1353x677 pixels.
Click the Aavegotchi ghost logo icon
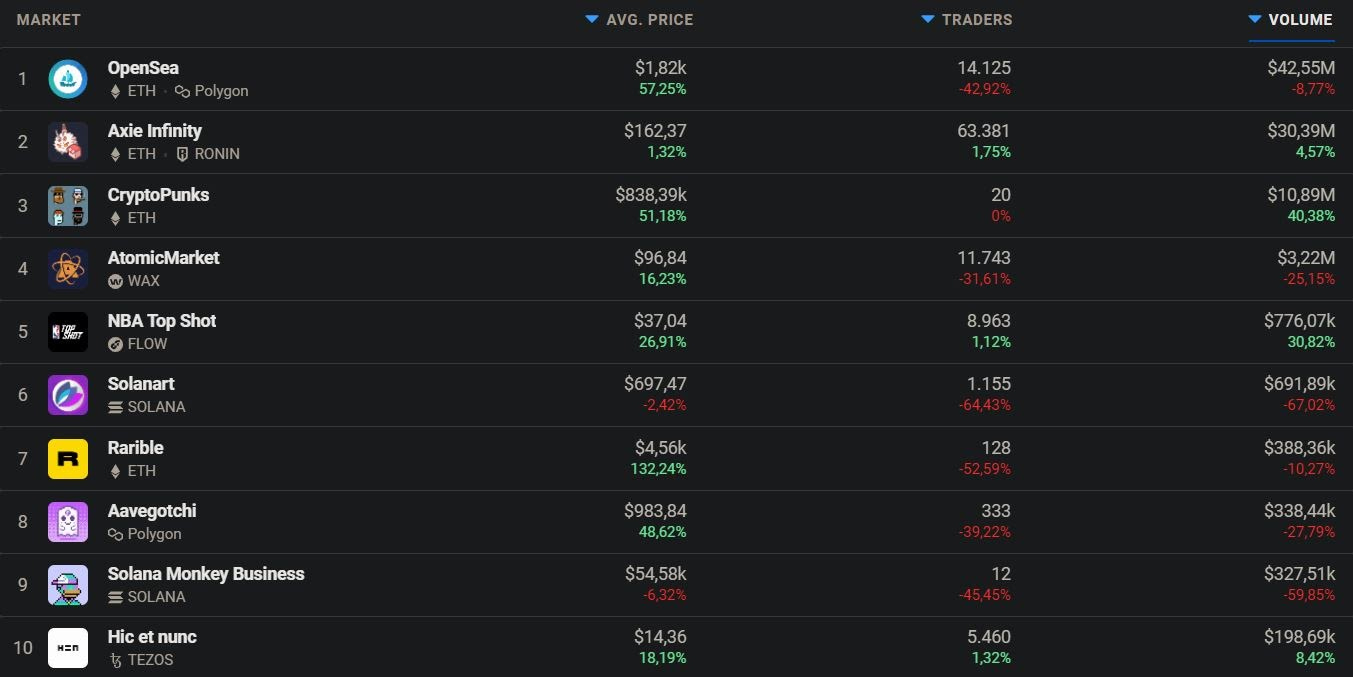(x=68, y=522)
